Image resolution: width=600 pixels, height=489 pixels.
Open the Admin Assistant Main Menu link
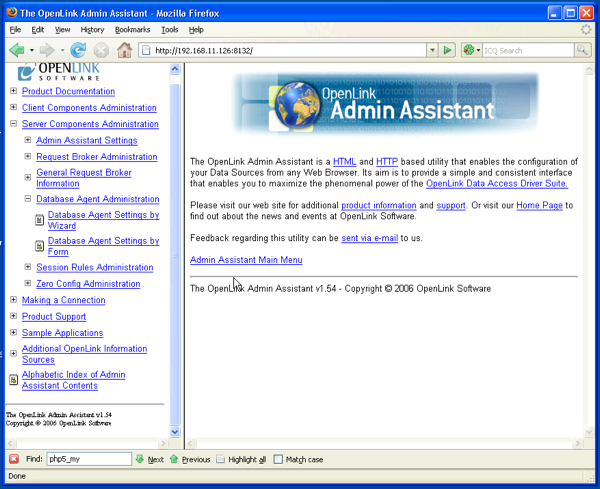pos(246,260)
